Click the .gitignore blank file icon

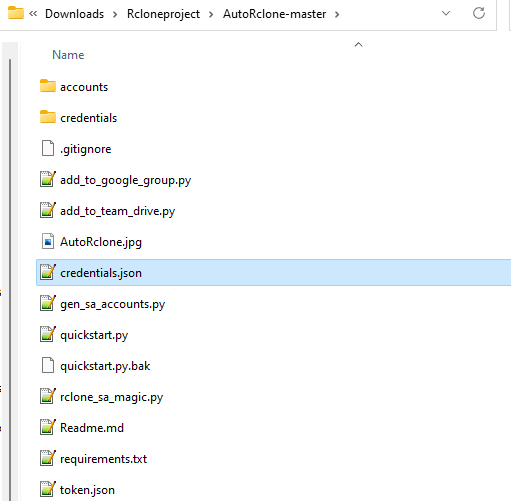48,148
